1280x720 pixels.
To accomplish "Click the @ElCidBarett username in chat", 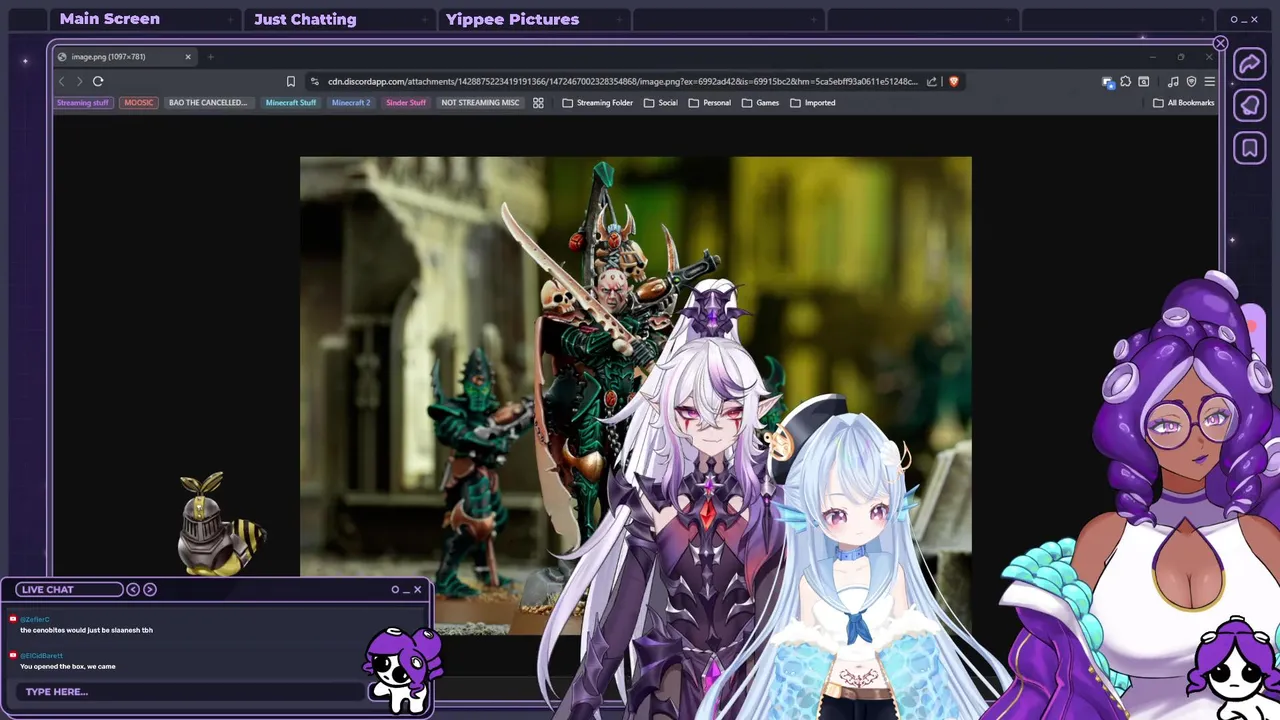I will coord(41,656).
